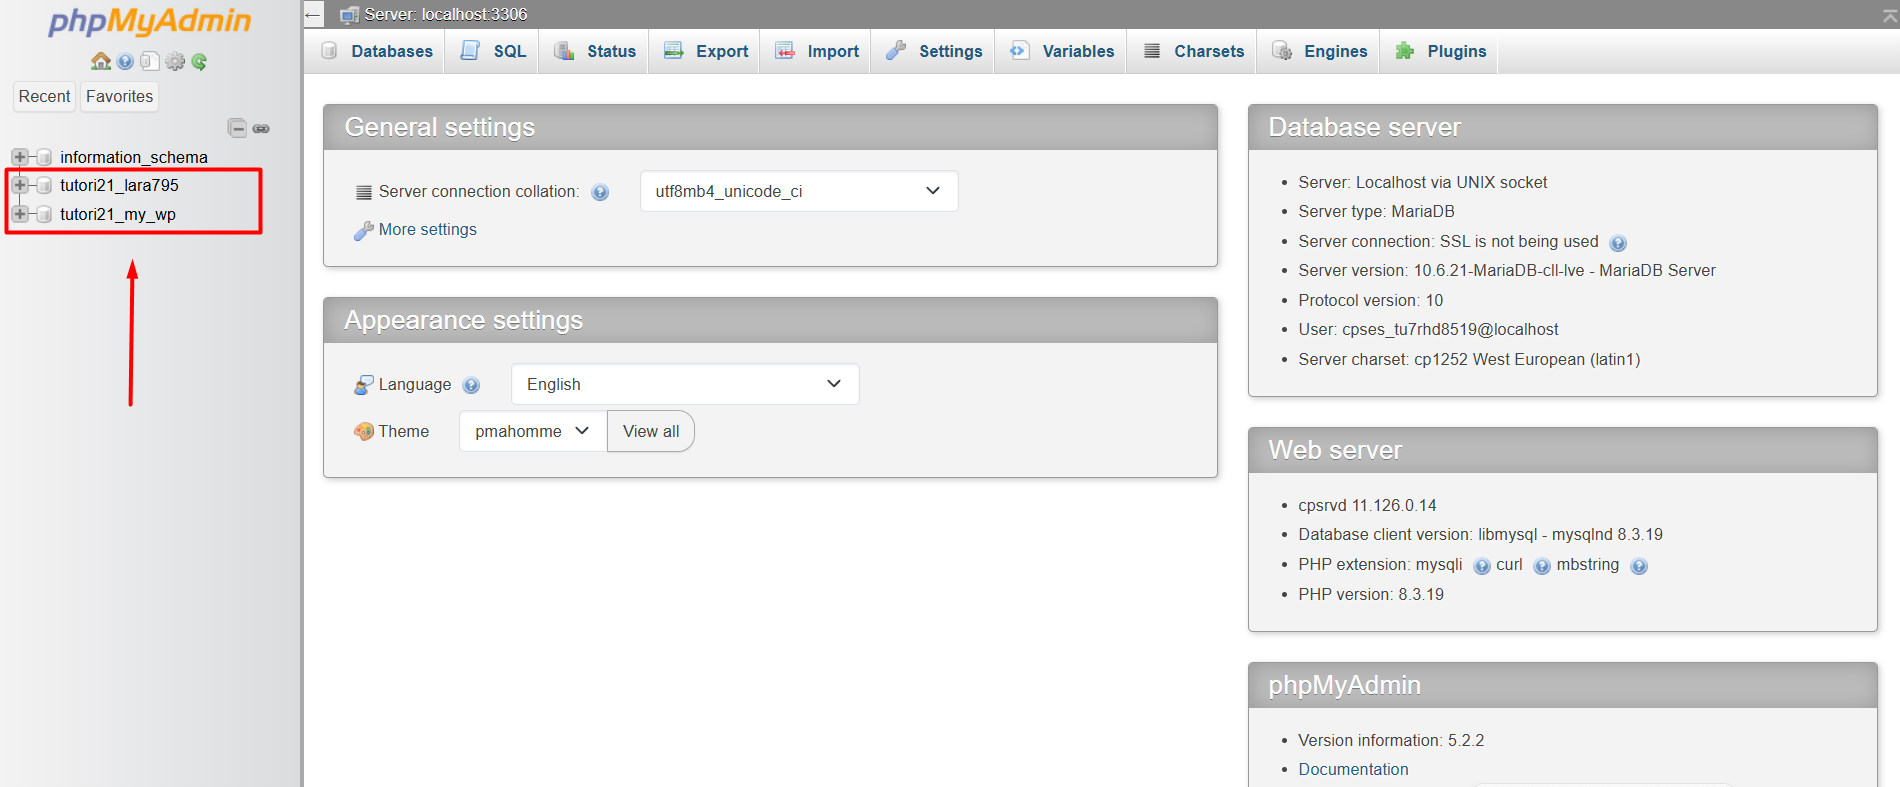
Task: Select information_schema database name
Action: [134, 157]
